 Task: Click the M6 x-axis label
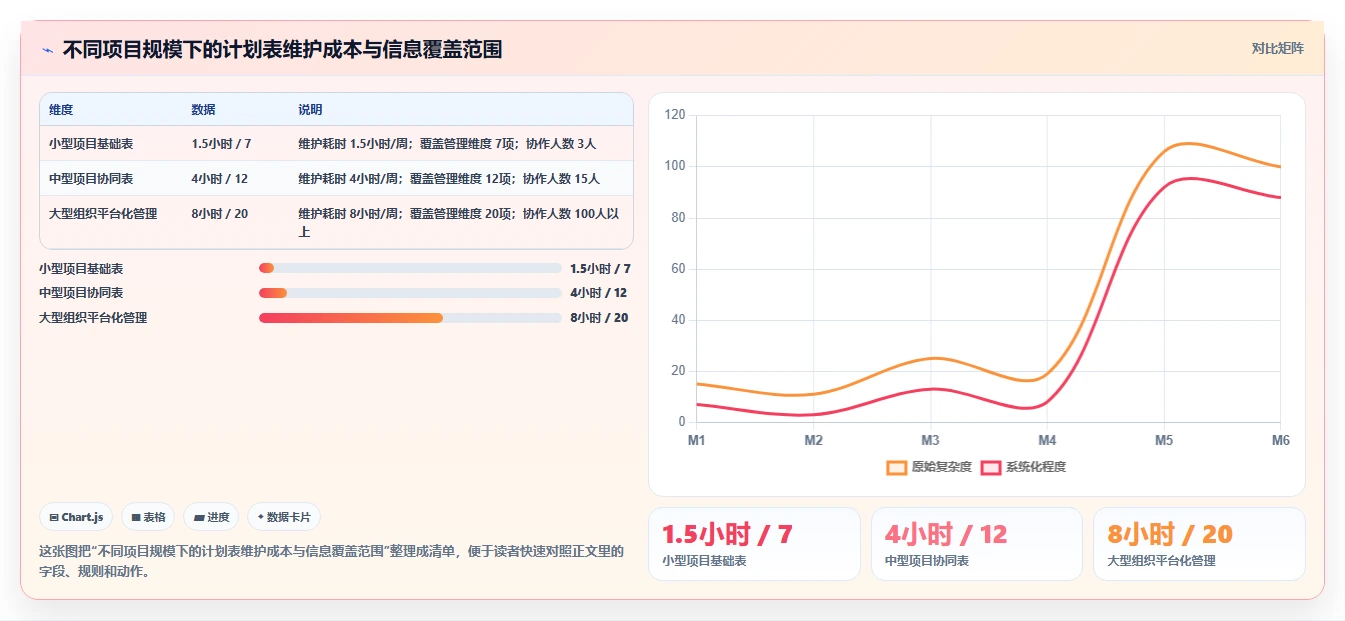click(1280, 440)
